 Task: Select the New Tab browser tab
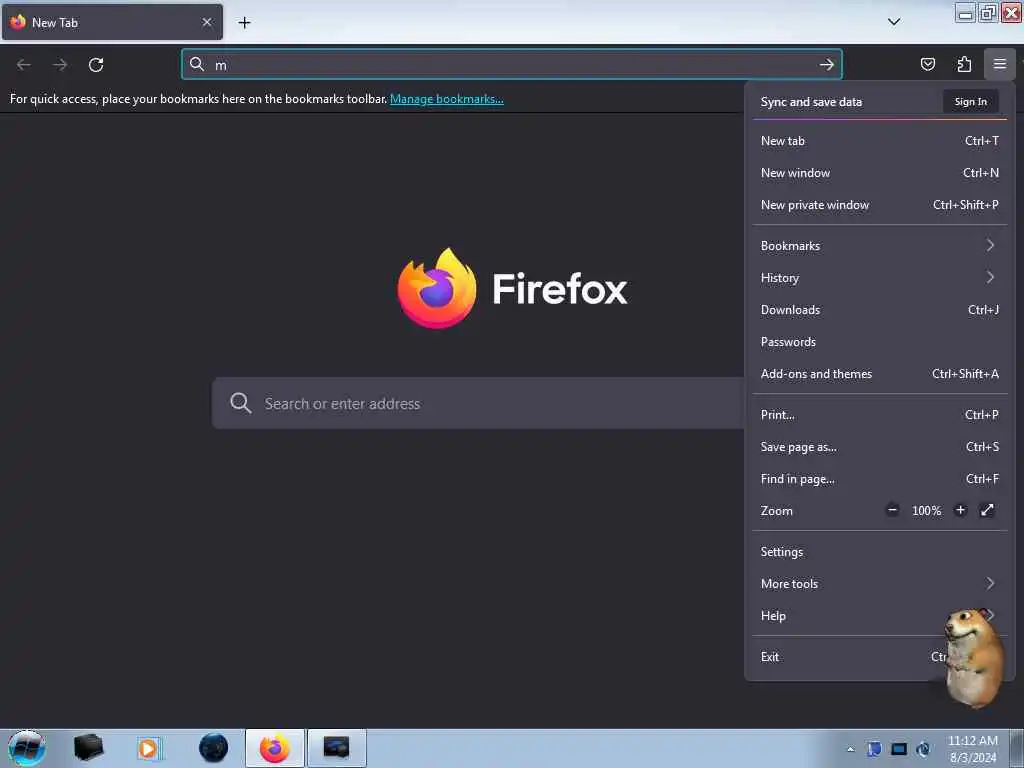coord(112,22)
